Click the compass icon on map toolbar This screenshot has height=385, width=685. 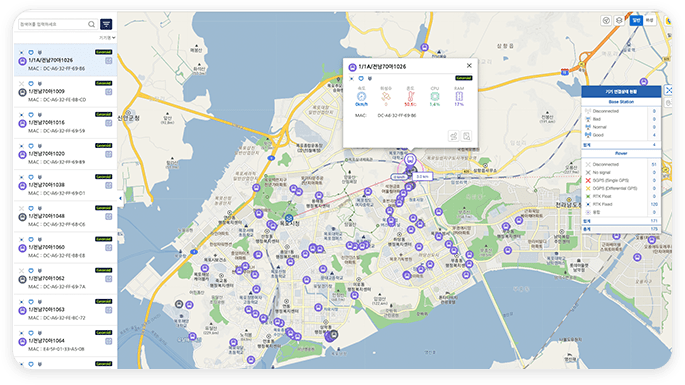point(606,21)
